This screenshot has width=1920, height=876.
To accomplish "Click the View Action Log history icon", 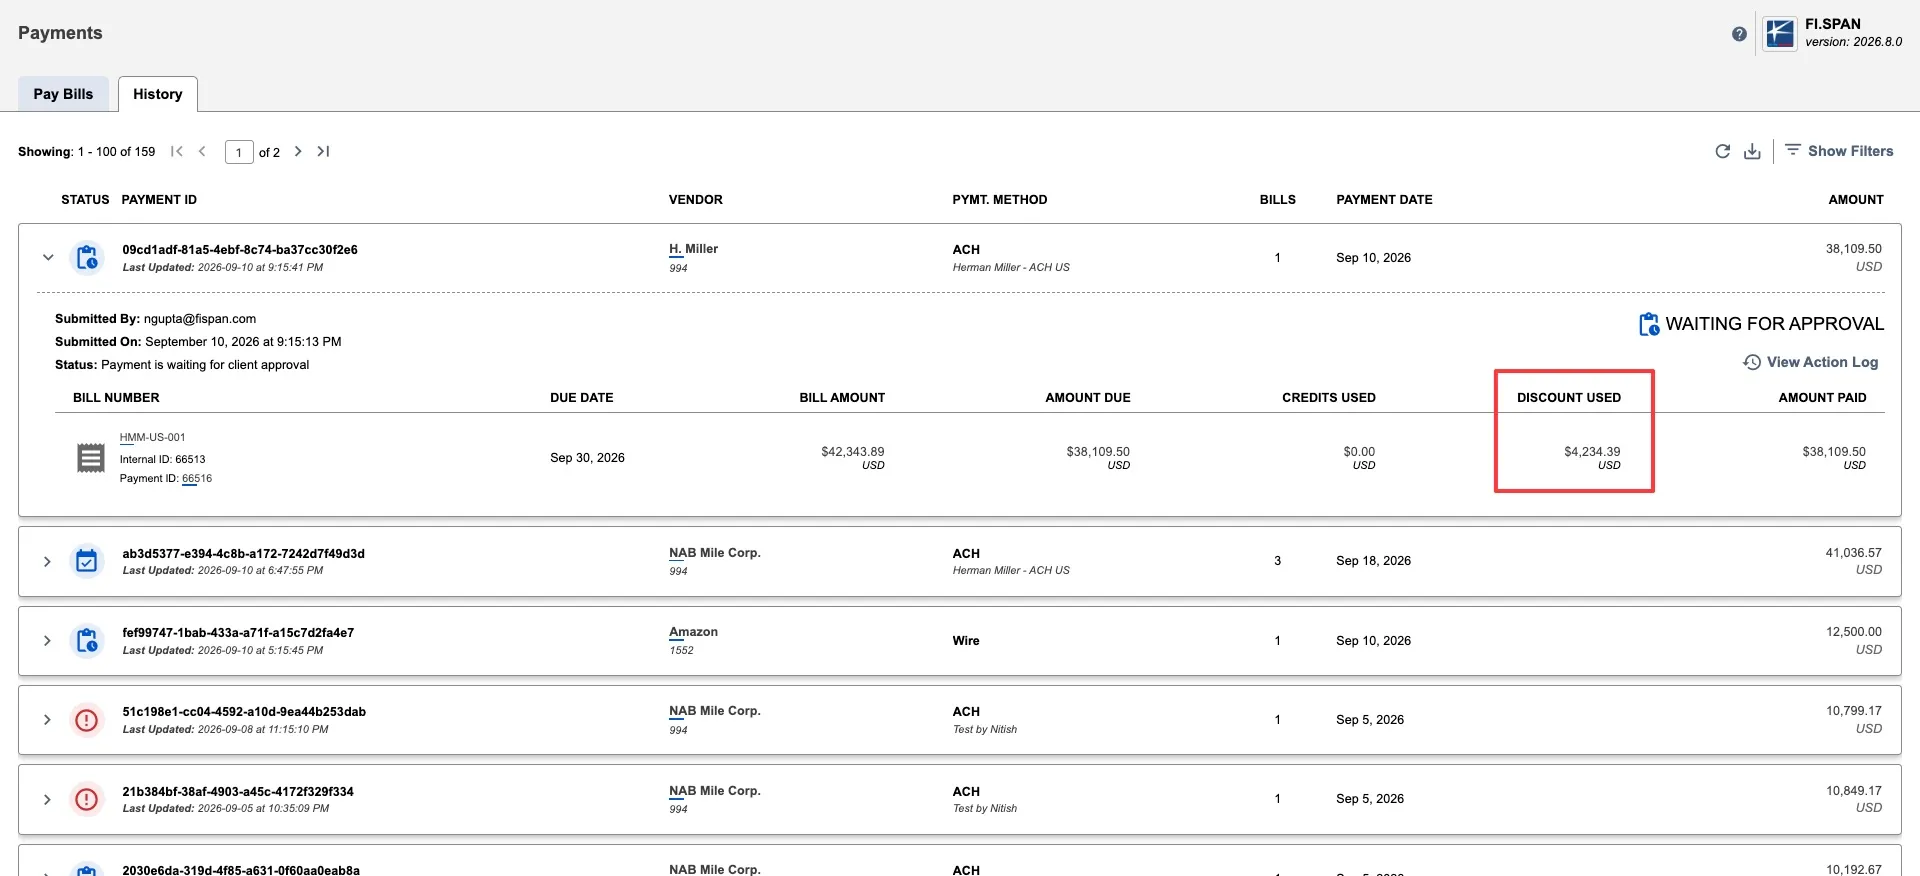I will click(1752, 362).
